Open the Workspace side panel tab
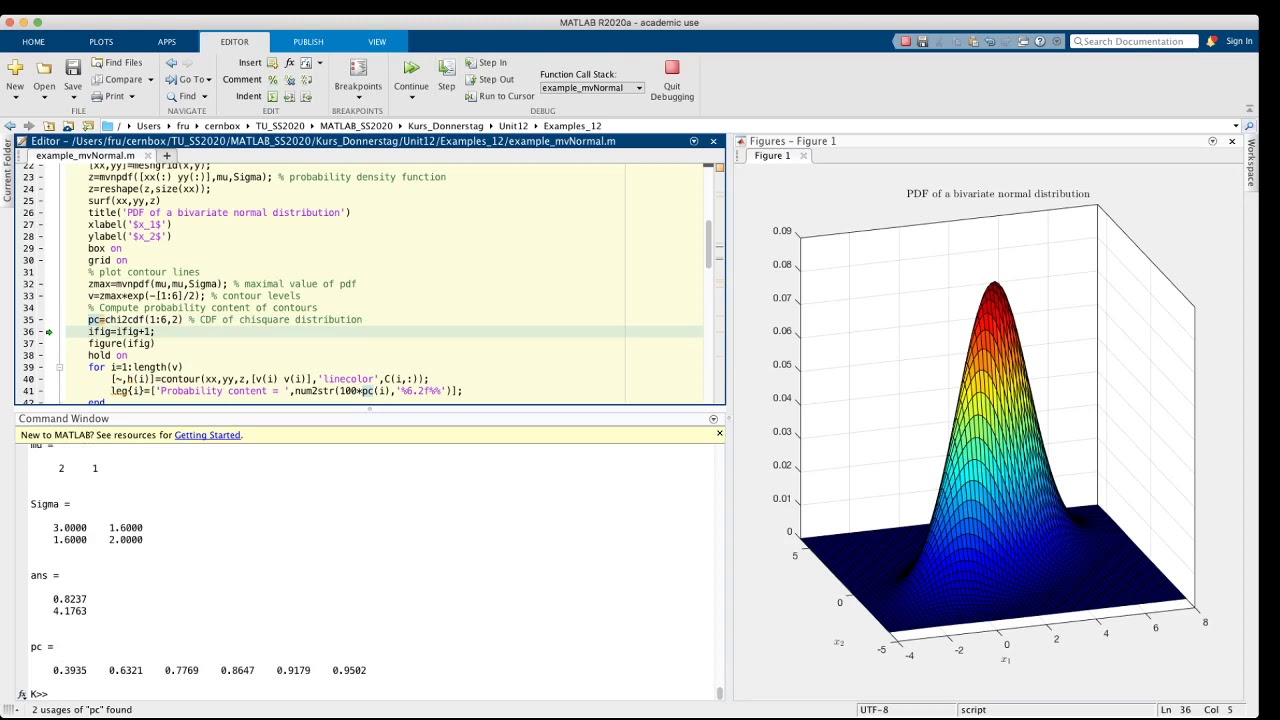 tap(1250, 162)
